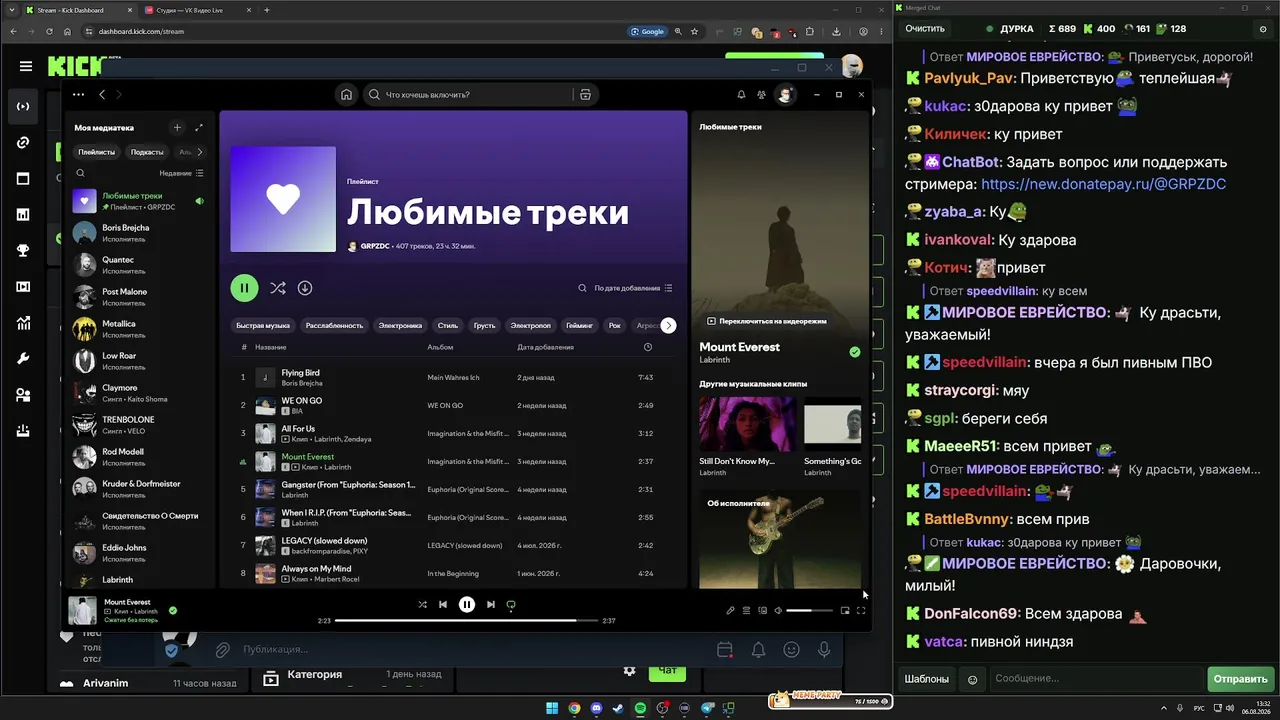Viewport: 1280px width, 720px height.
Task: Open Post Malone in the library list
Action: (x=140, y=297)
